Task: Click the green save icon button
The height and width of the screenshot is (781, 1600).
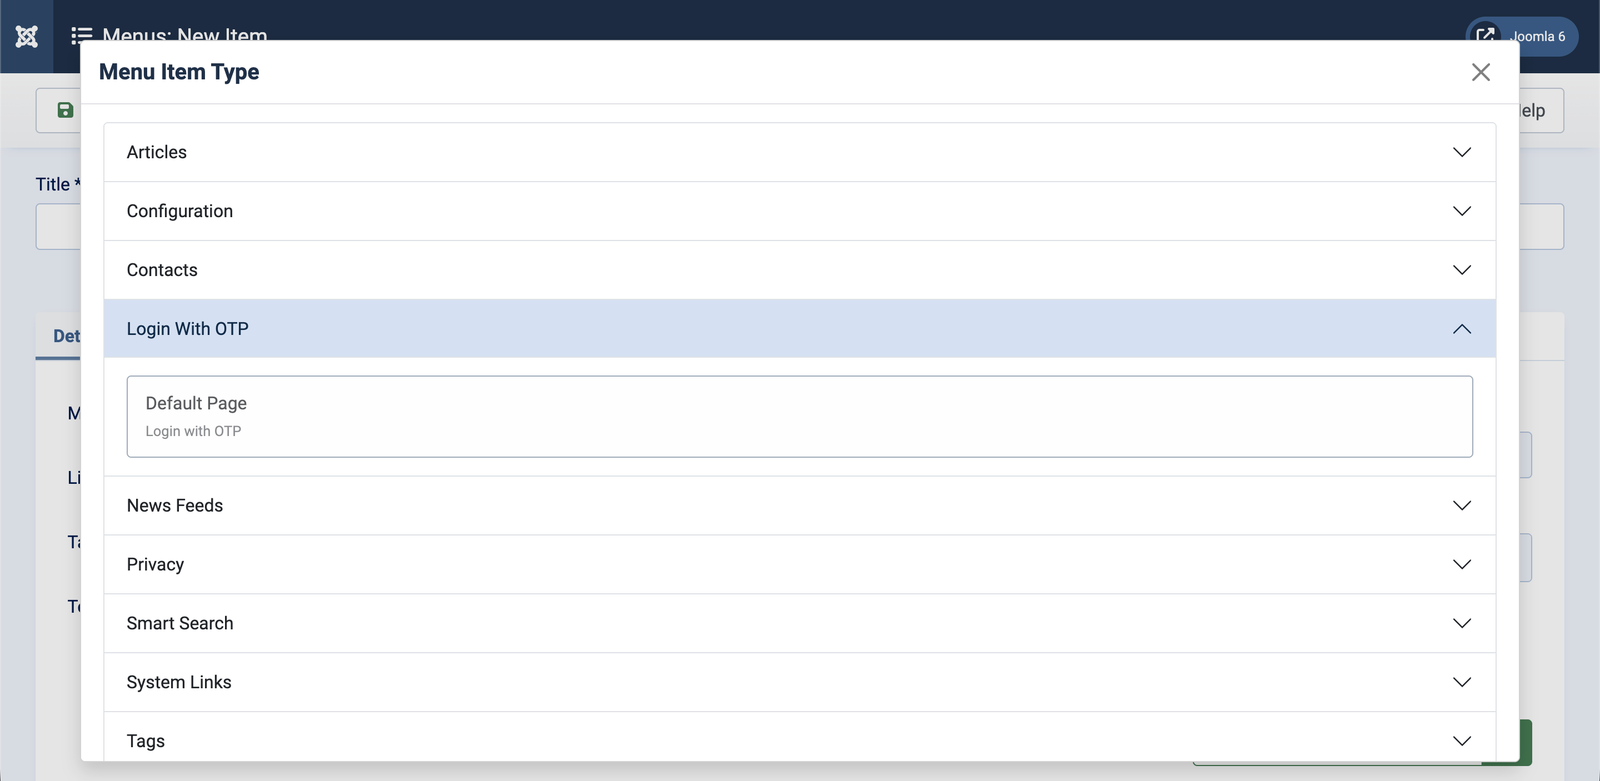Action: (x=65, y=110)
